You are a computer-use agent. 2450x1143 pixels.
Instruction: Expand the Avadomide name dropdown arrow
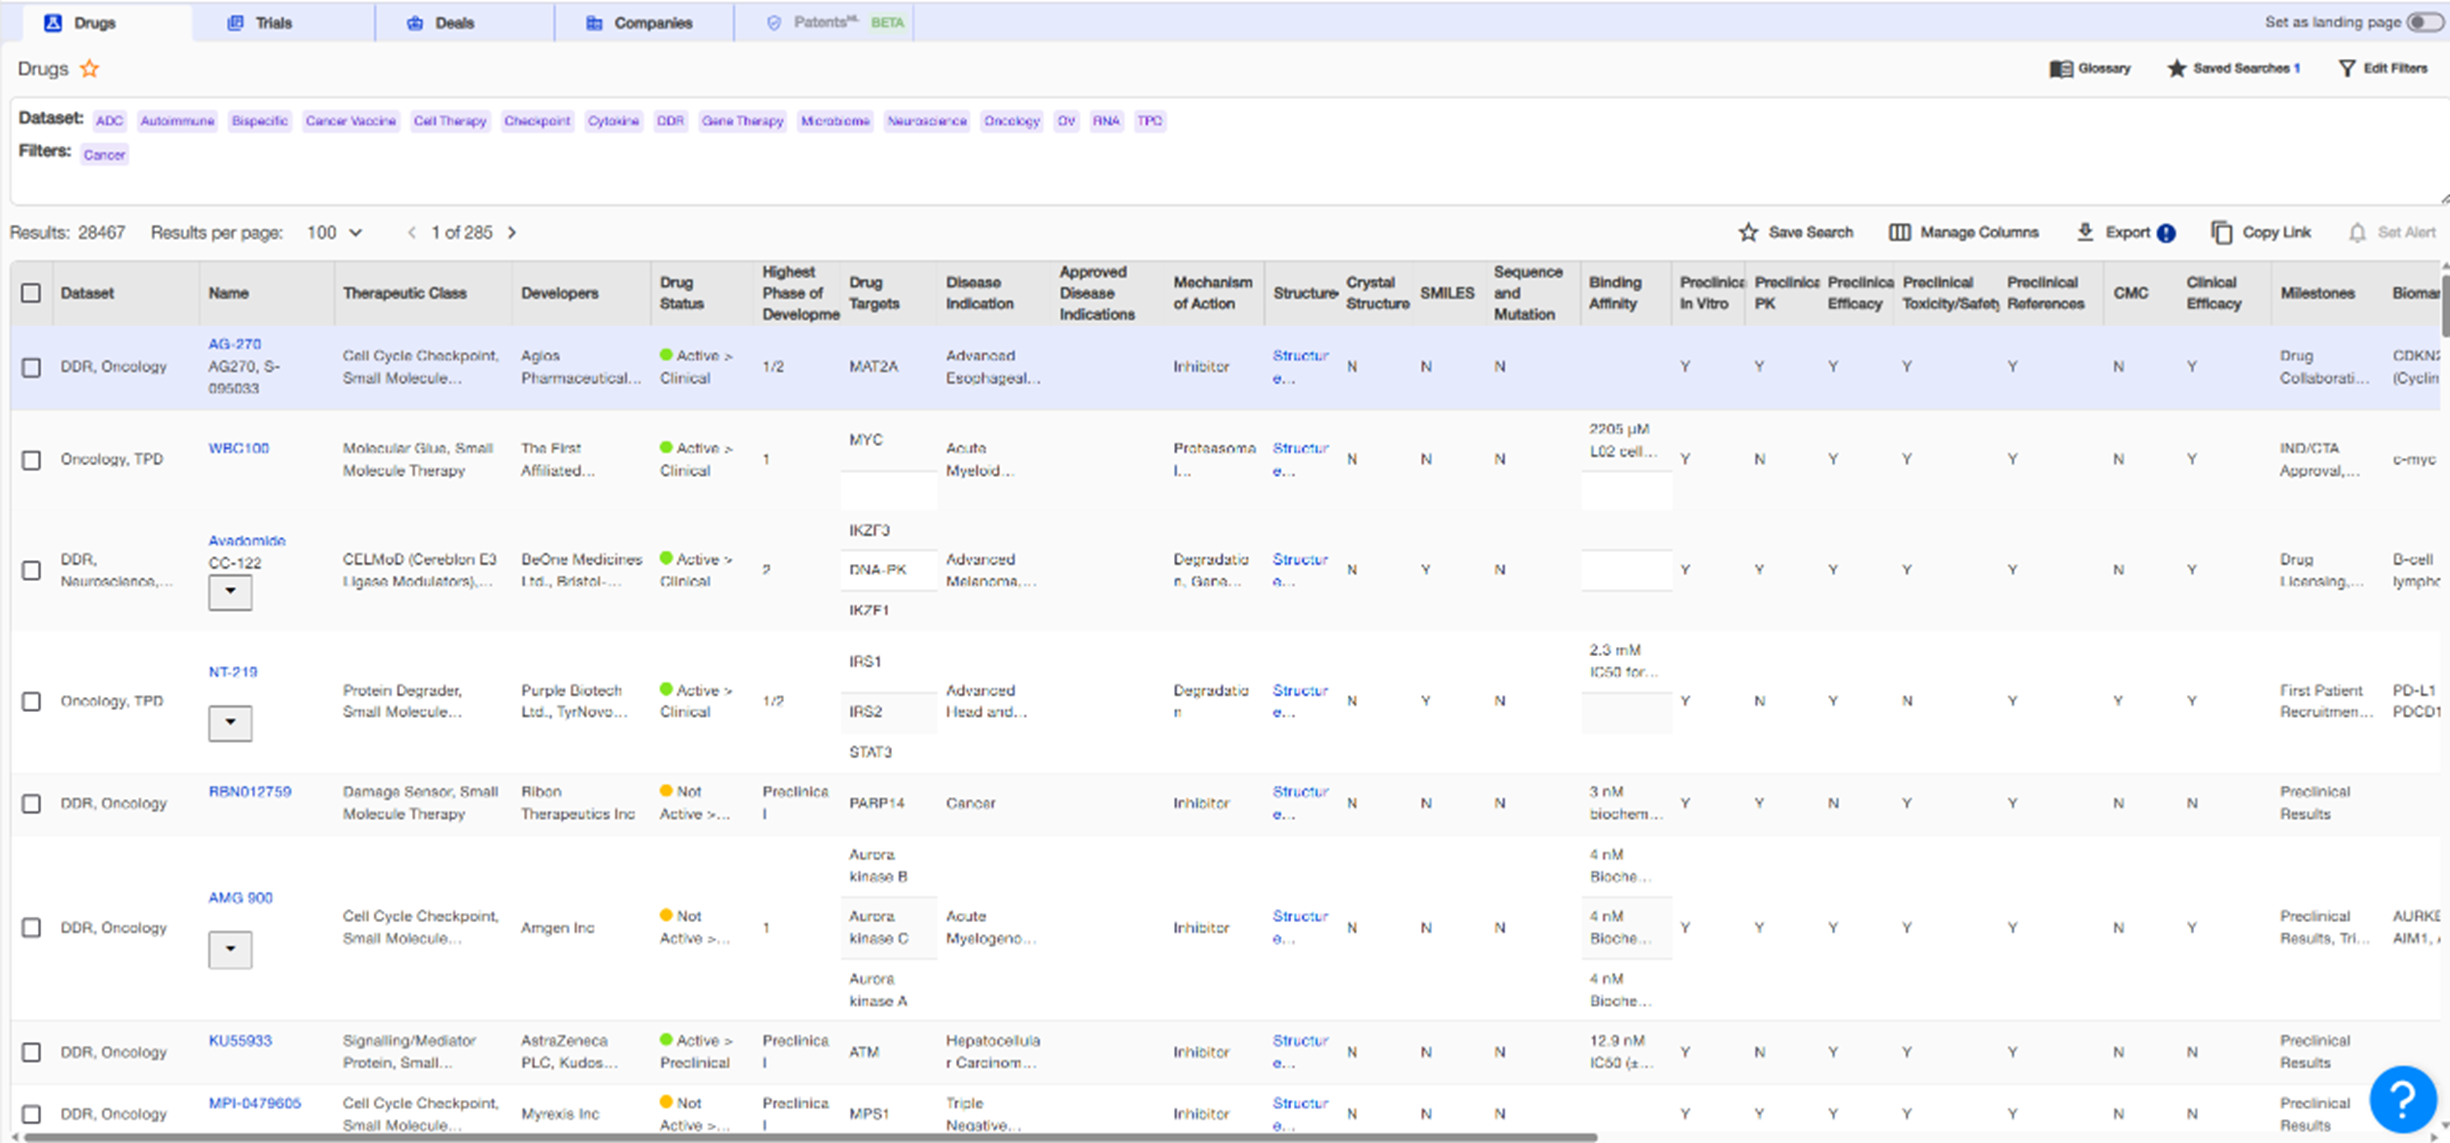pos(230,592)
